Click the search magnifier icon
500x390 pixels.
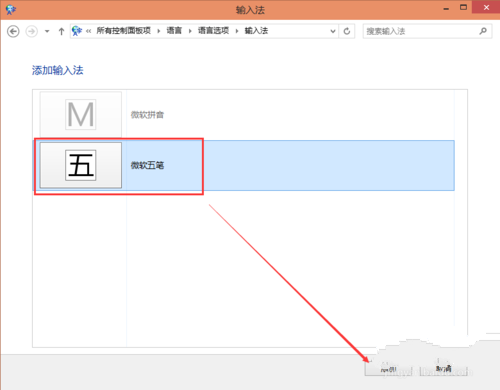pos(483,31)
